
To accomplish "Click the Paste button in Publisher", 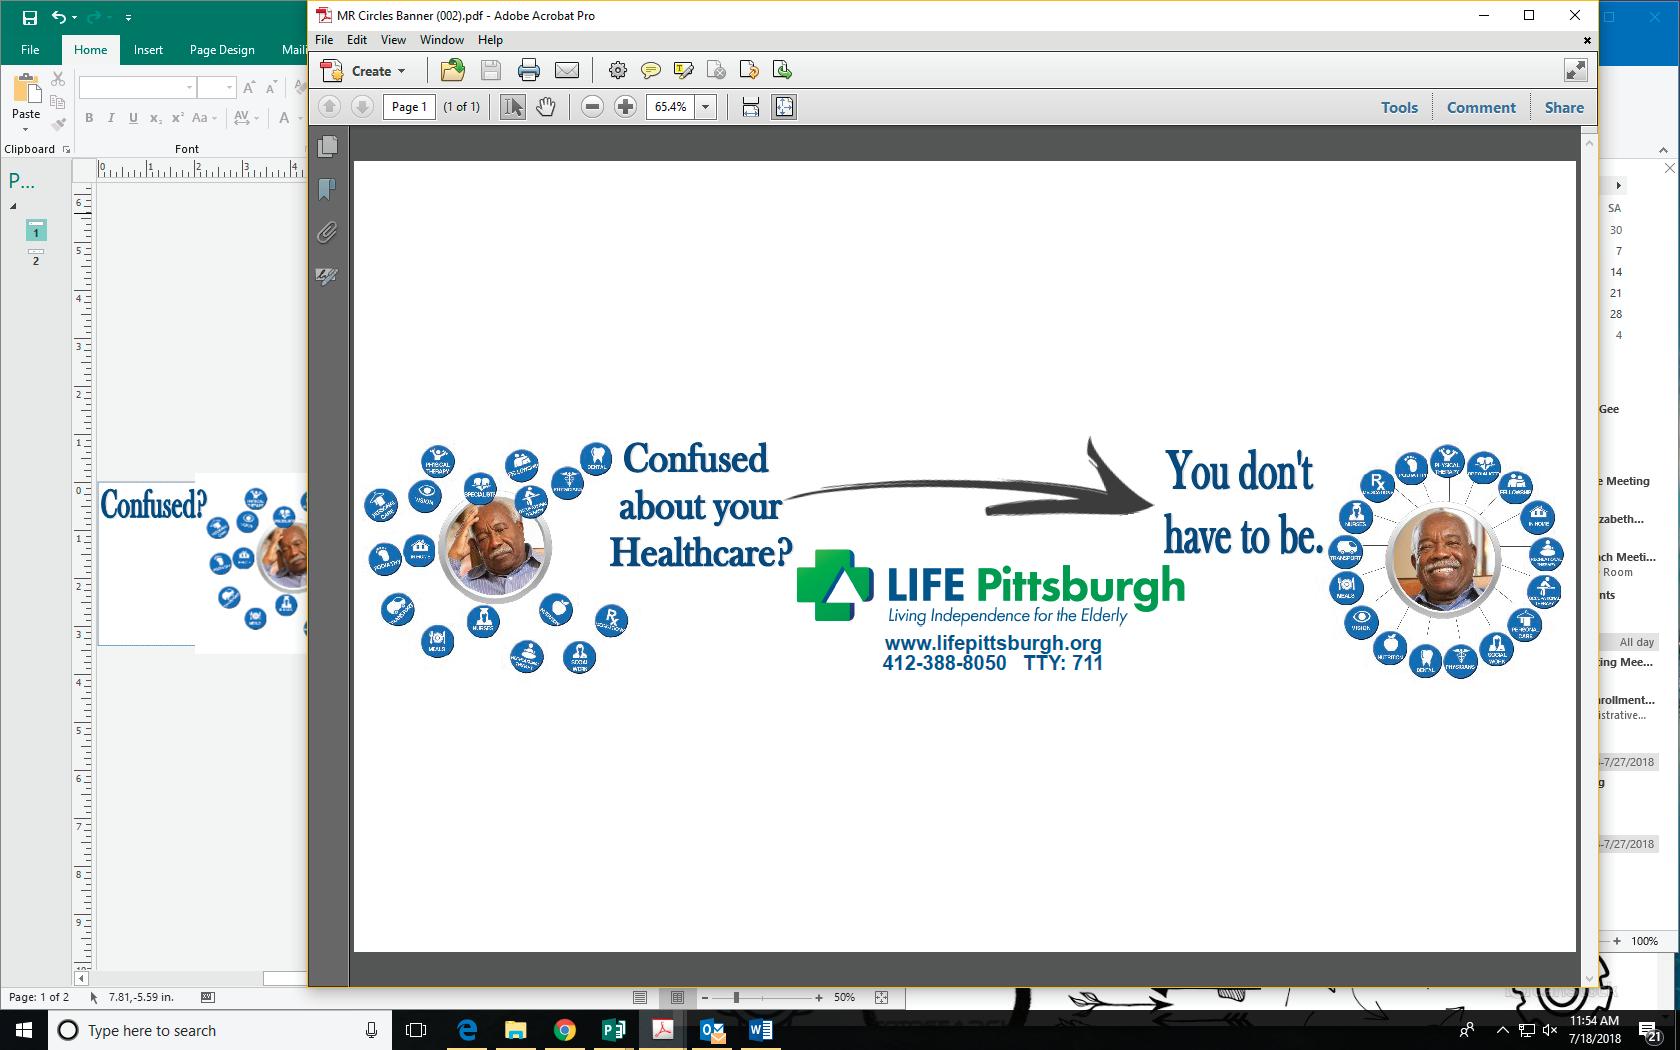I will coord(26,95).
